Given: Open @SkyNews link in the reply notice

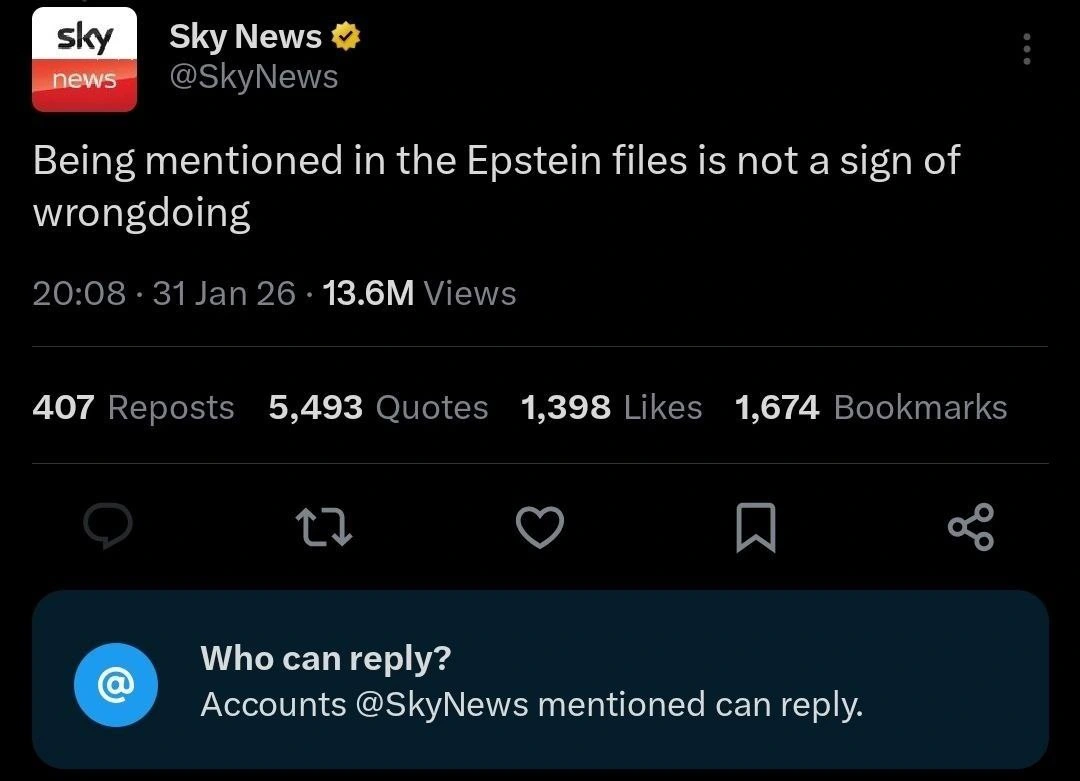Looking at the screenshot, I should point(441,705).
